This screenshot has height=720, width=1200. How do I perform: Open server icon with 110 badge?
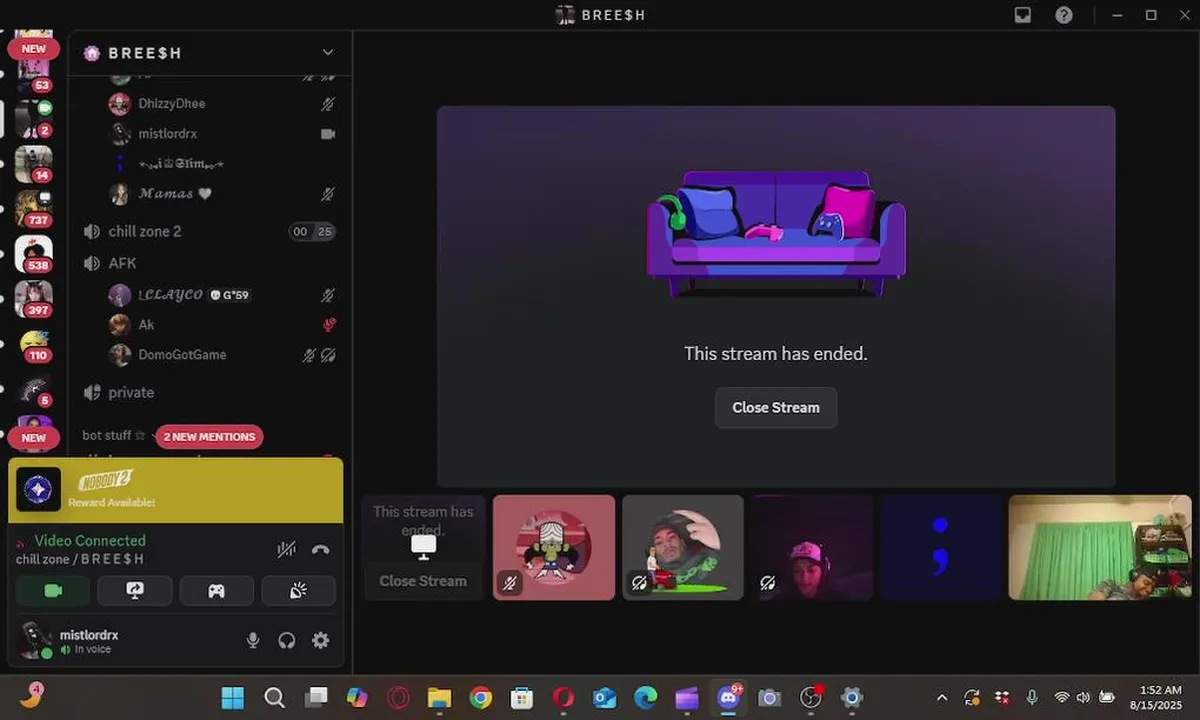coord(33,344)
